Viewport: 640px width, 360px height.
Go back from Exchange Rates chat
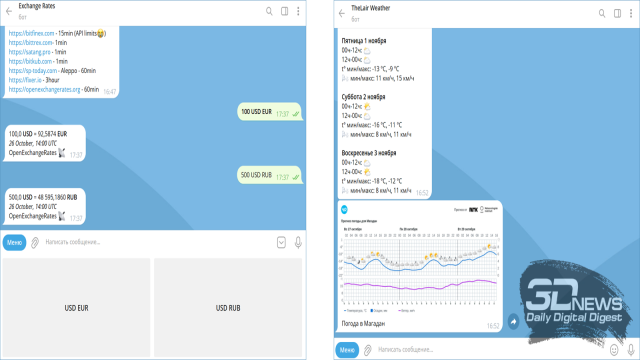click(9, 11)
